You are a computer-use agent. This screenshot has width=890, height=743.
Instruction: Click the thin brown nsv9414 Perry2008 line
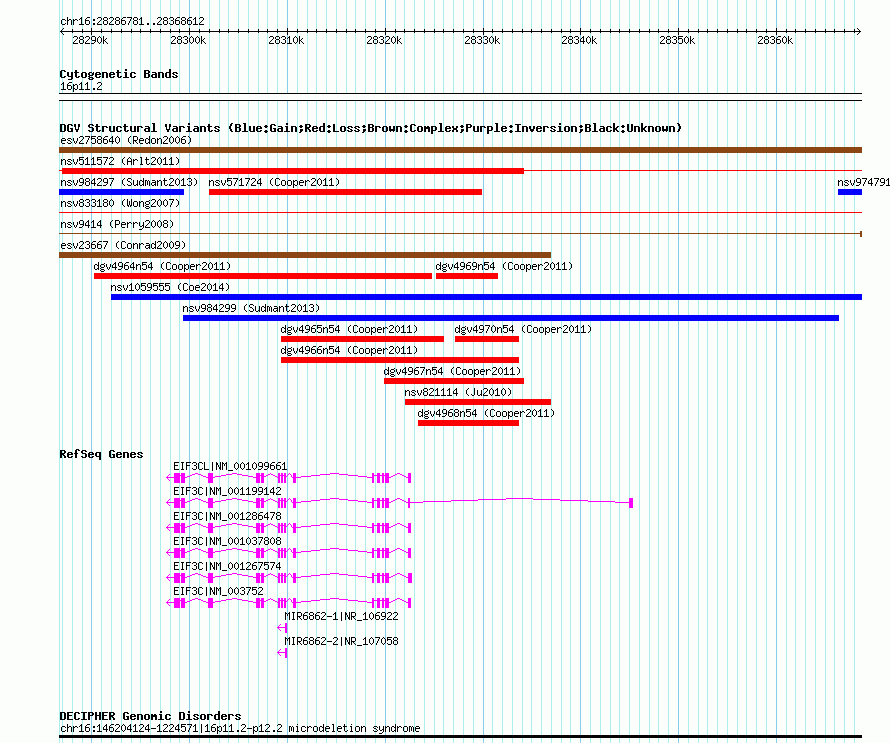pyautogui.click(x=460, y=234)
